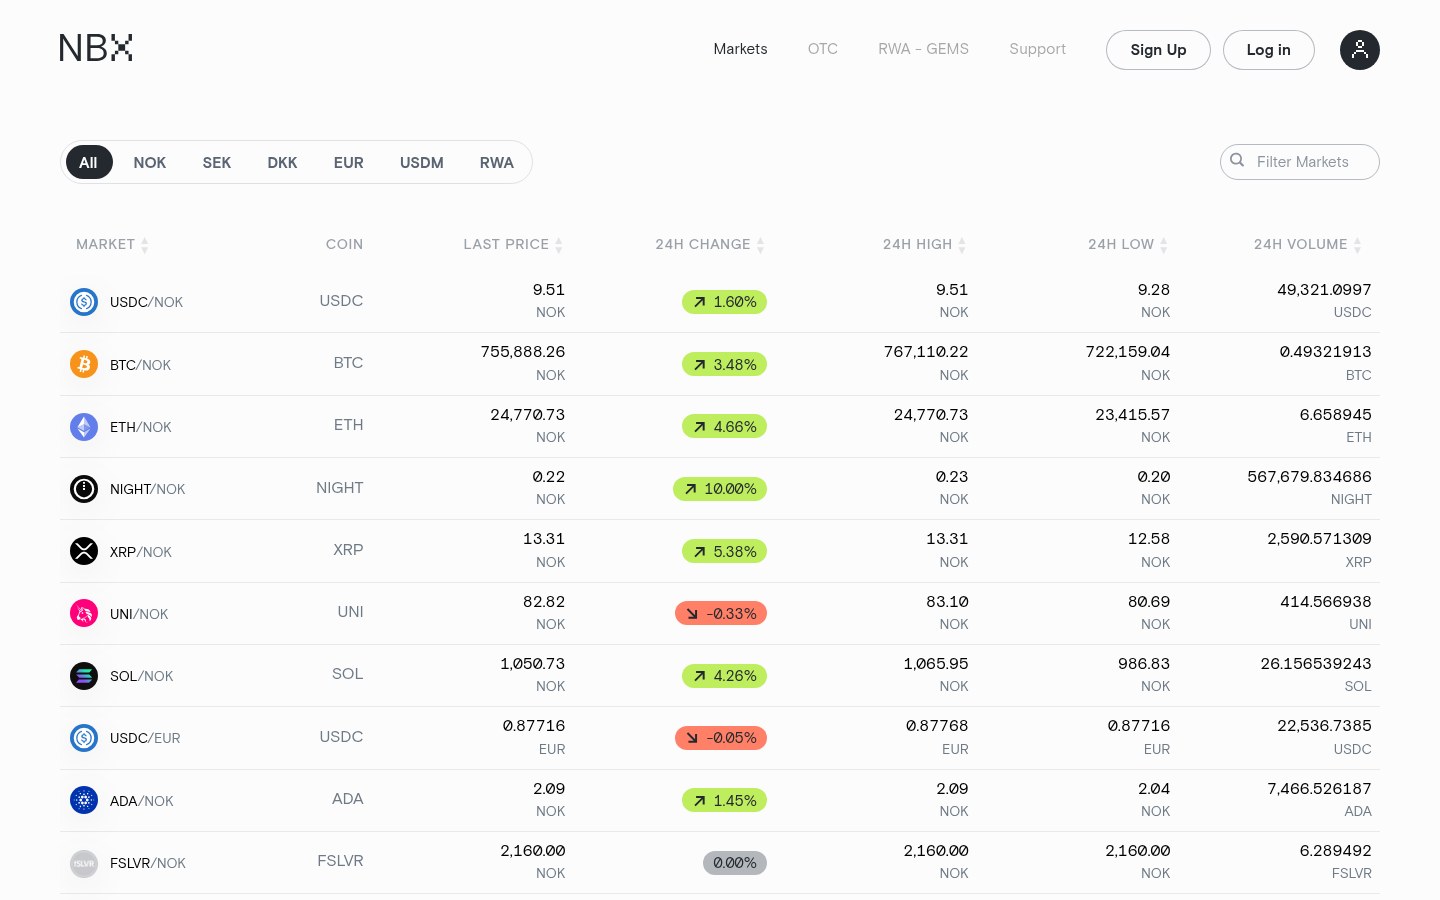Image resolution: width=1440 pixels, height=900 pixels.
Task: Open the ADA/NOK market
Action: tap(141, 801)
